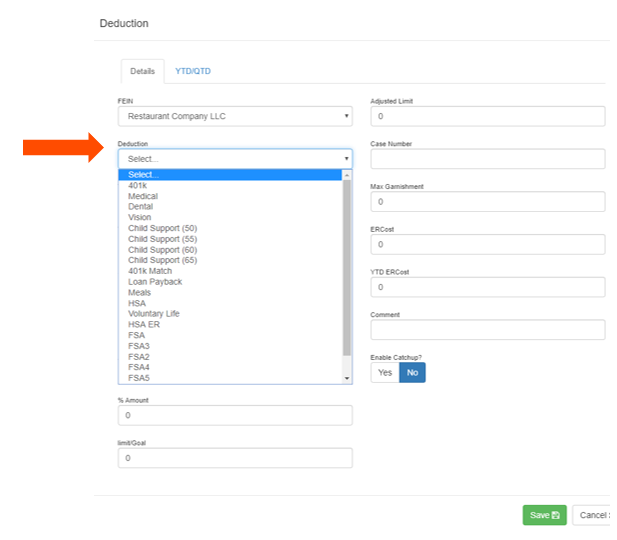Select Meals deduction option

230,292
